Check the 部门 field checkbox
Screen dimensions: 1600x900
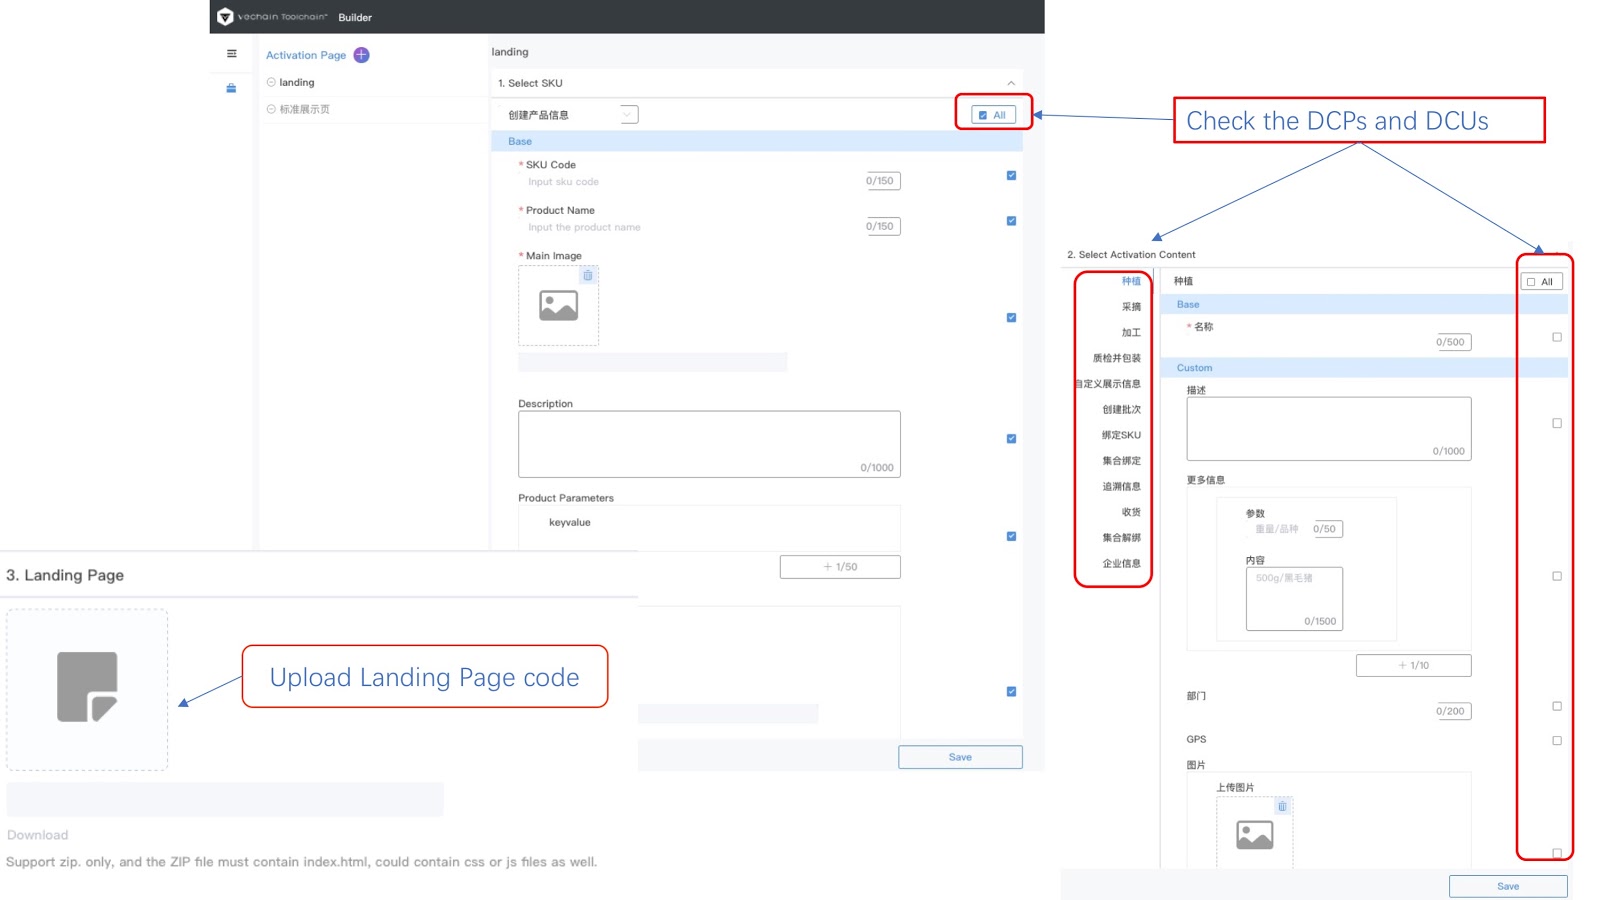pos(1557,706)
